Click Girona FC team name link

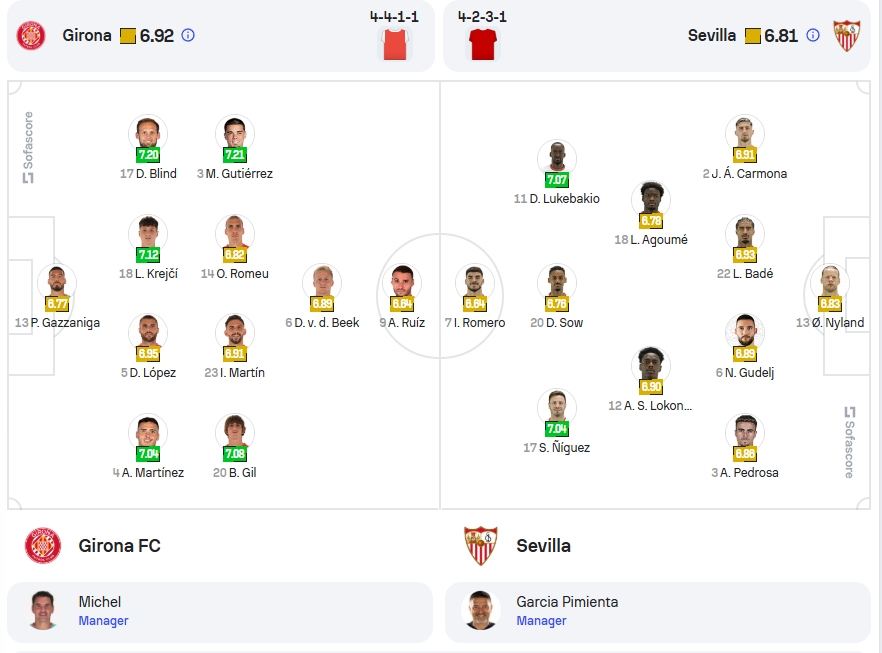(119, 546)
